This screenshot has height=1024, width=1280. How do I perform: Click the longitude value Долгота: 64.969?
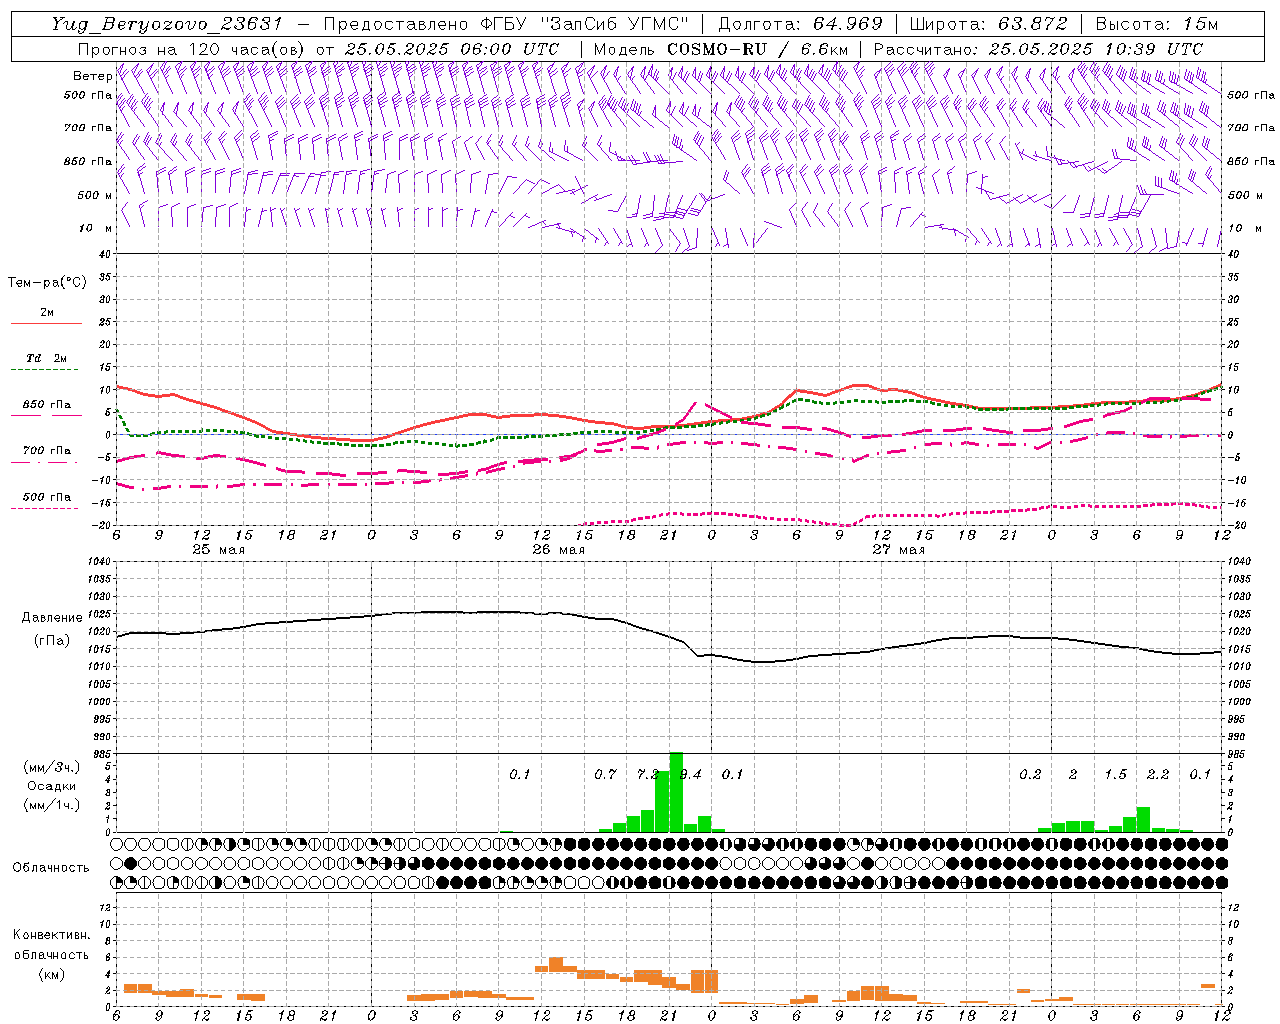pyautogui.click(x=800, y=24)
